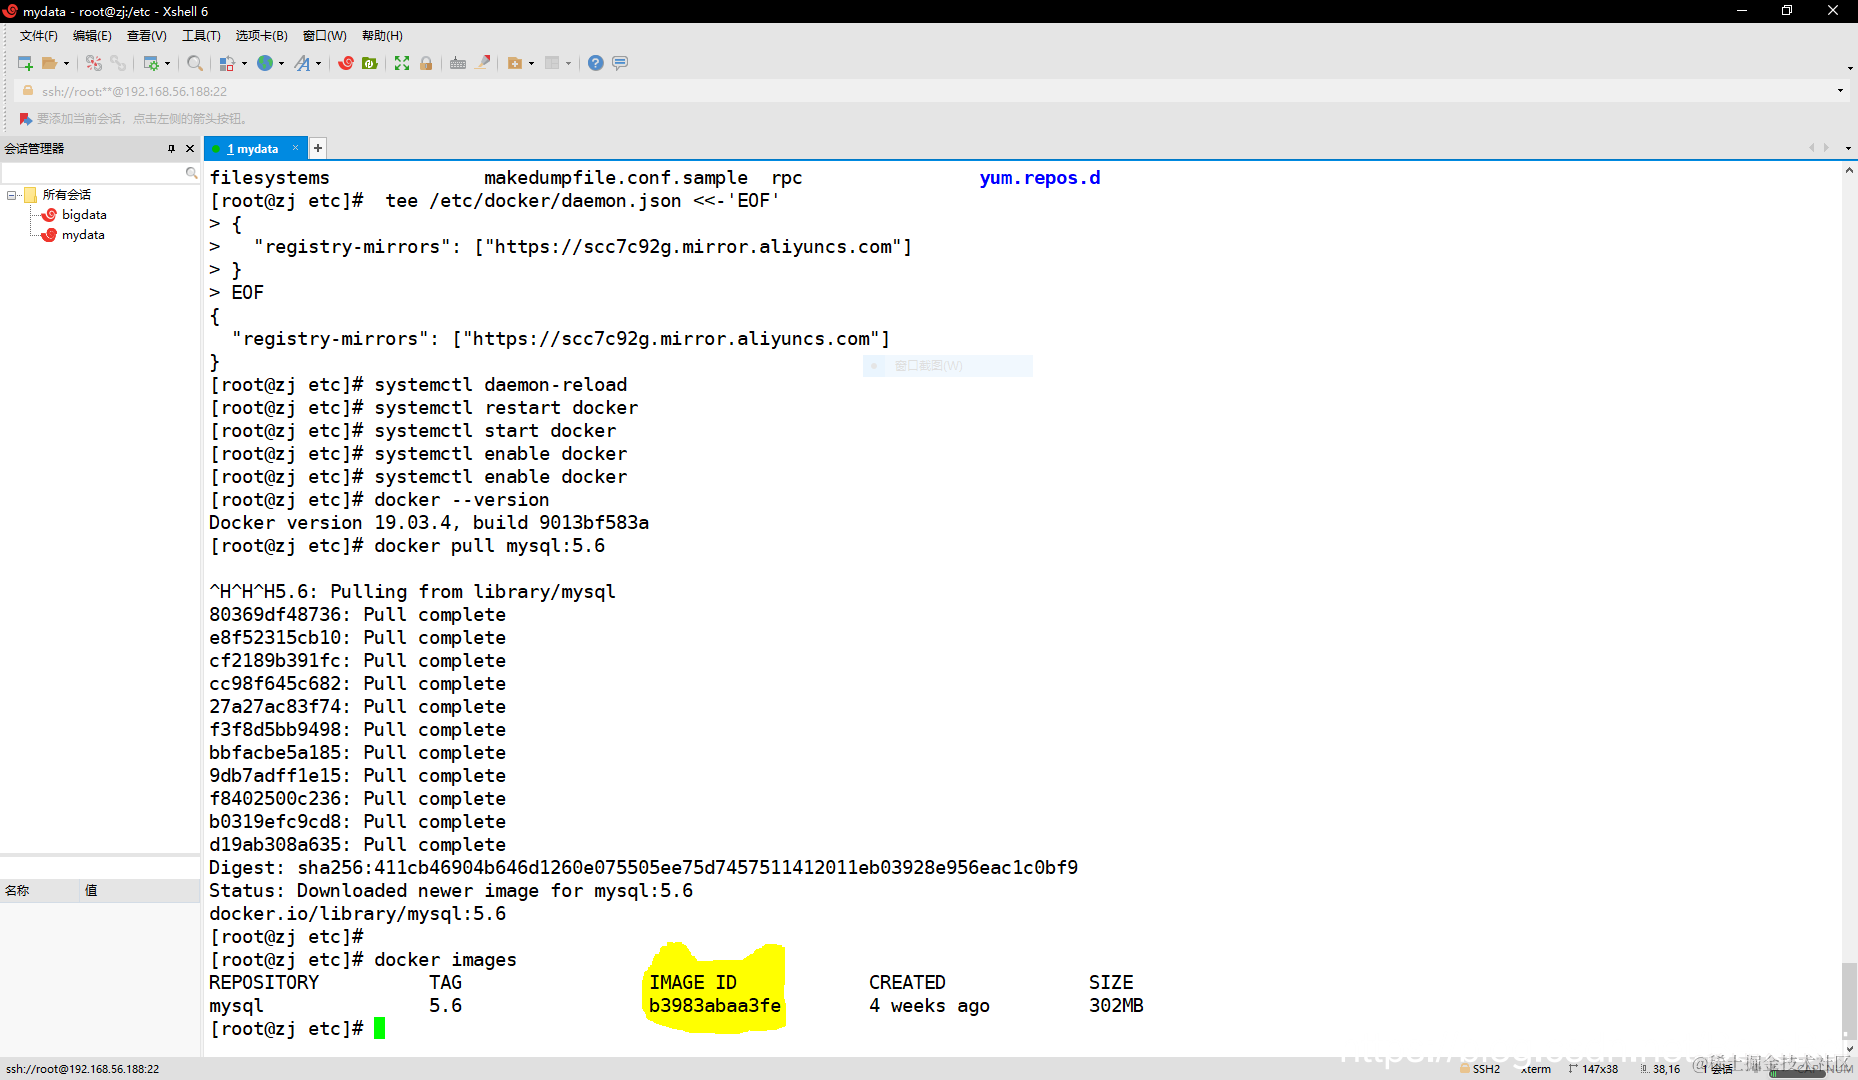Viewport: 1858px width, 1080px height.
Task: Click the New Session toolbar icon
Action: pyautogui.click(x=25, y=63)
